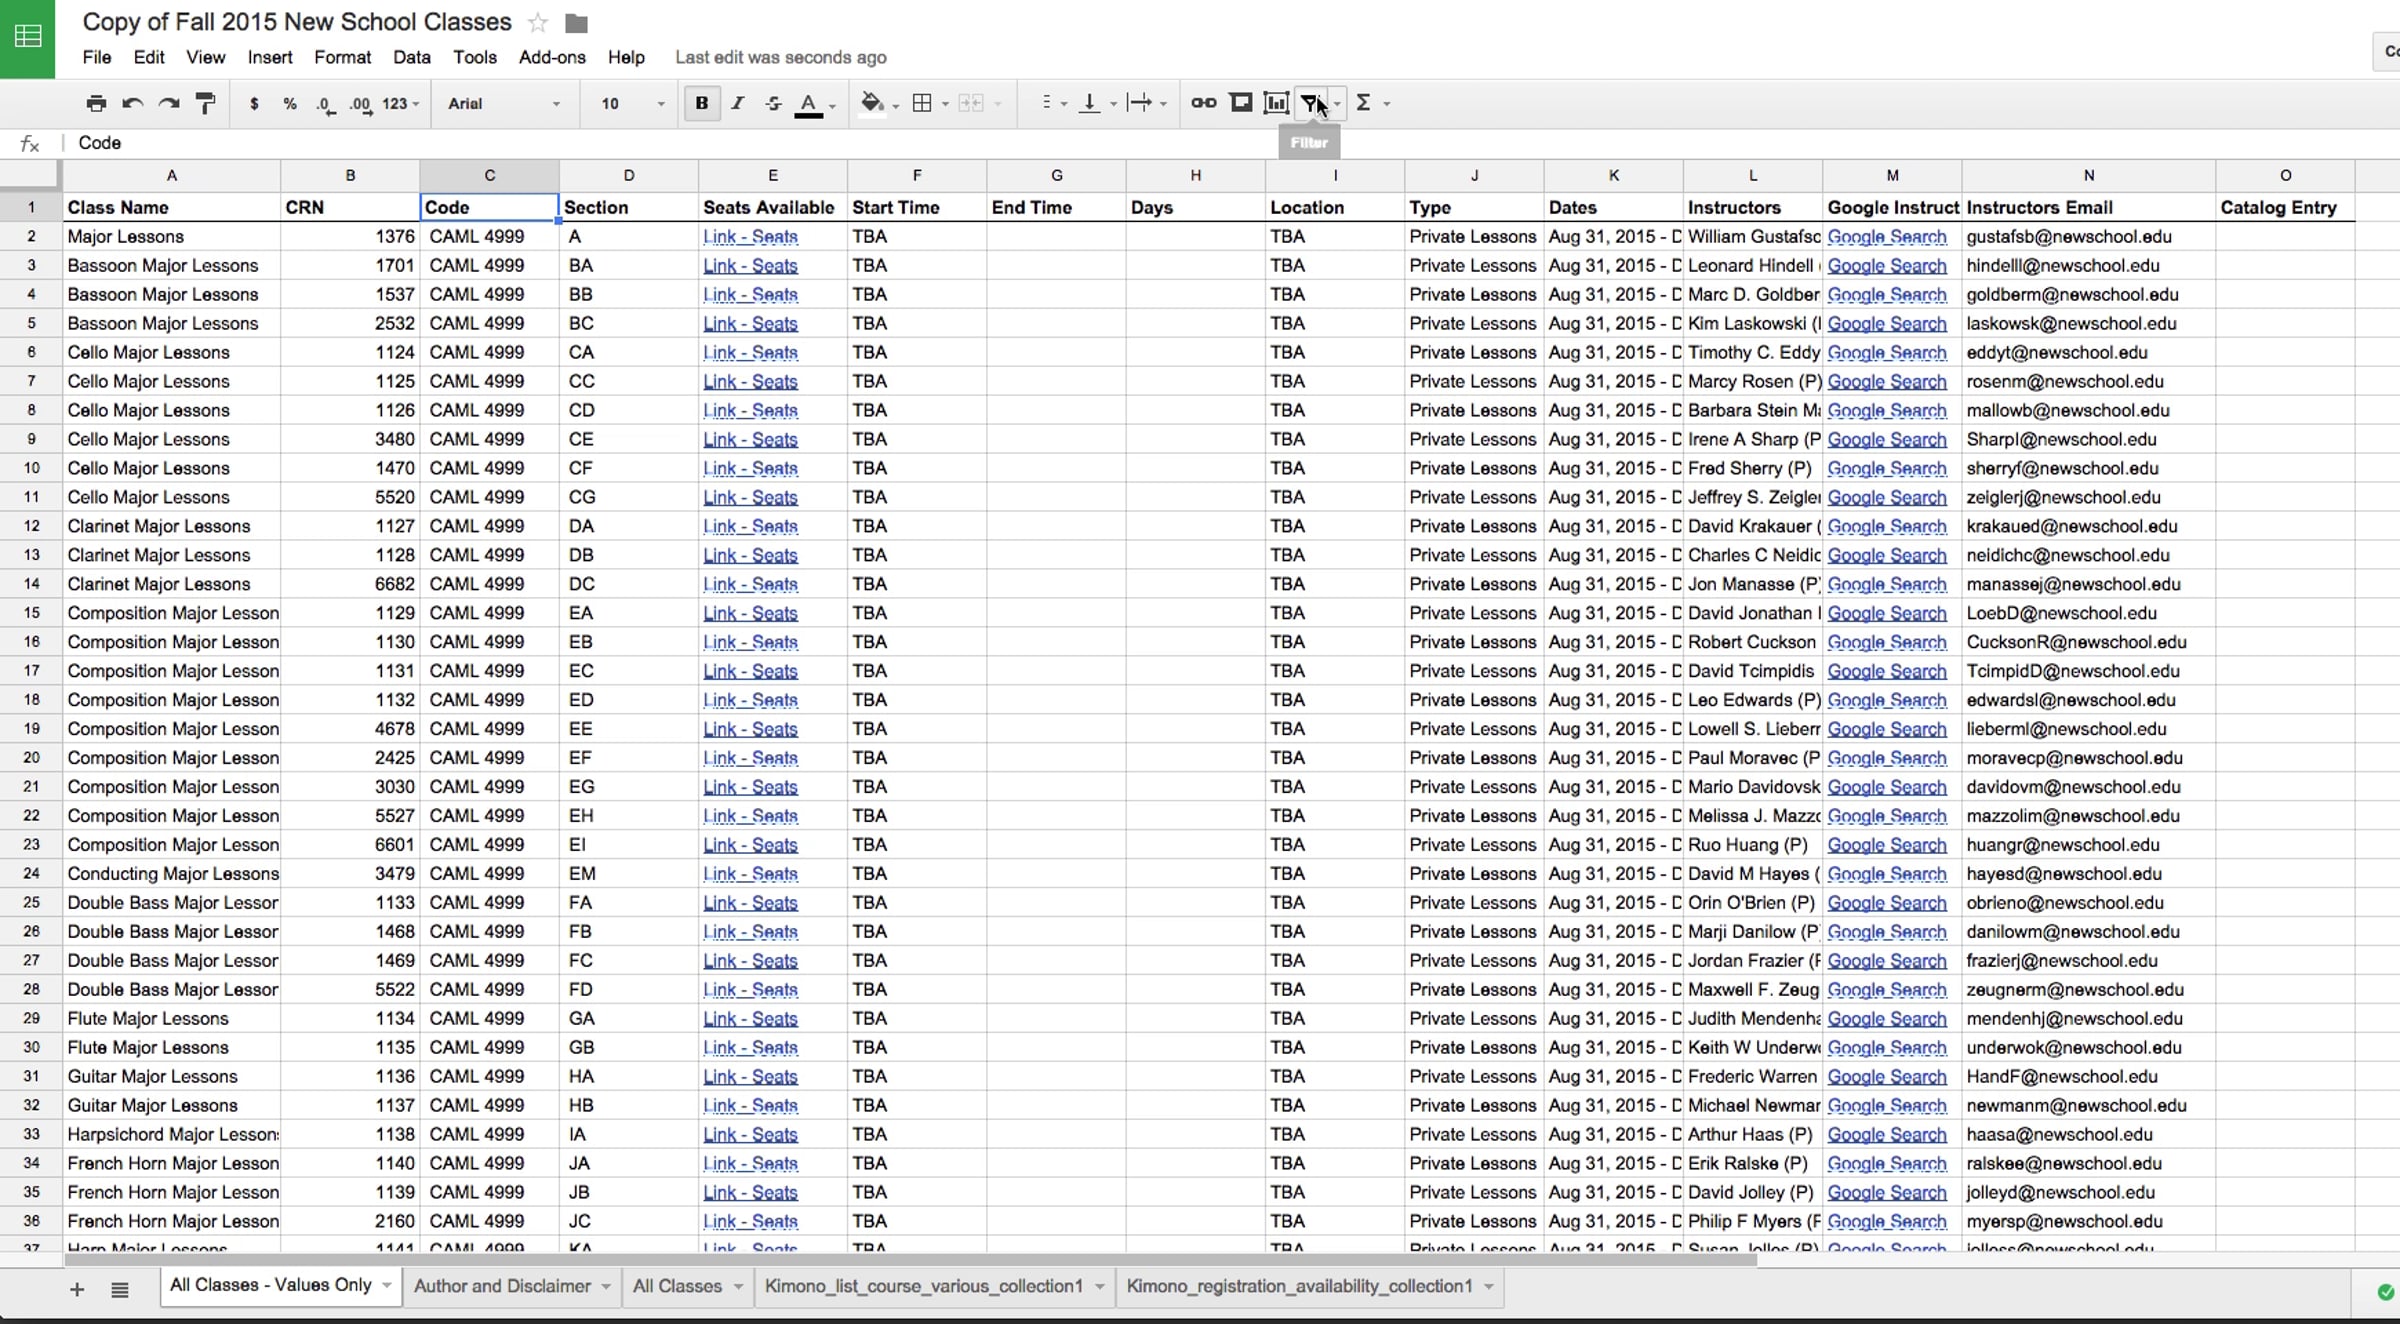Open the all sheets list icon
The height and width of the screenshot is (1324, 2400).
coord(120,1290)
